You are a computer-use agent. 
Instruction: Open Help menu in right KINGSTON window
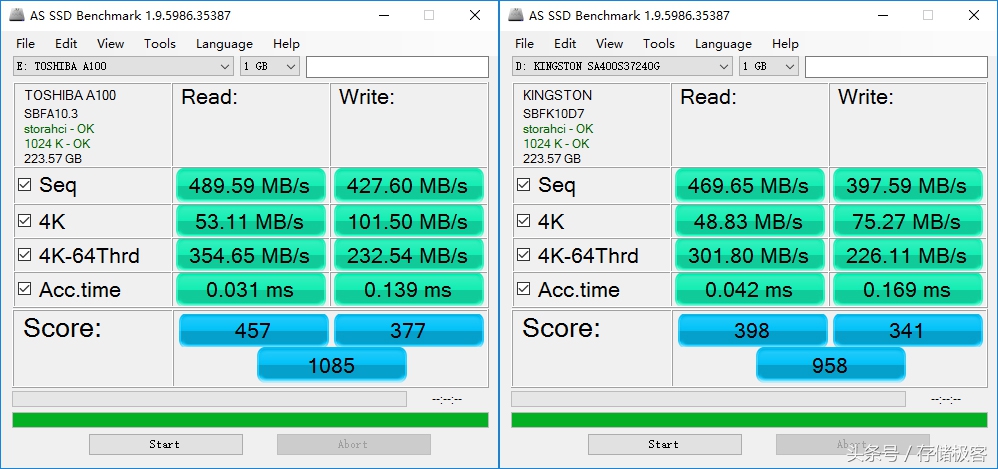[x=785, y=43]
